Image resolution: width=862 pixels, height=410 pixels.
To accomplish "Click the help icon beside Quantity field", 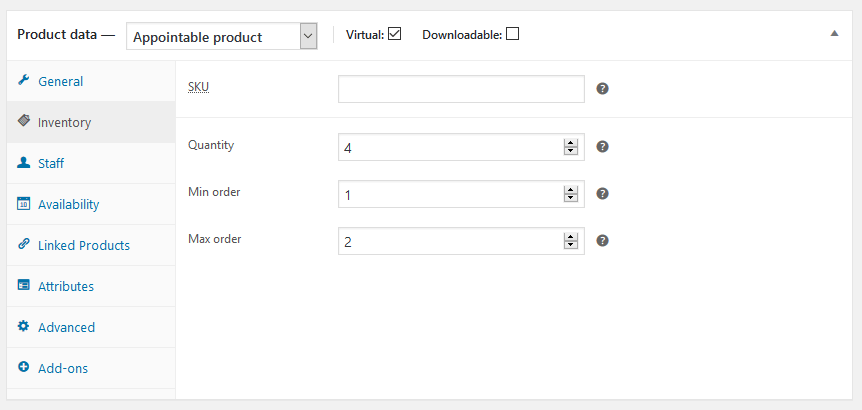I will click(603, 147).
